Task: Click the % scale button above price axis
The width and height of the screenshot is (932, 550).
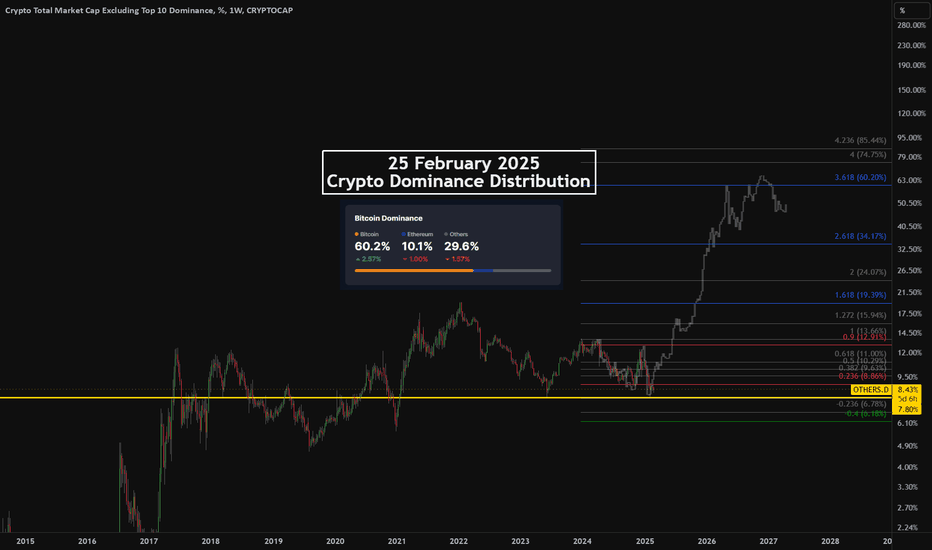Action: [912, 10]
